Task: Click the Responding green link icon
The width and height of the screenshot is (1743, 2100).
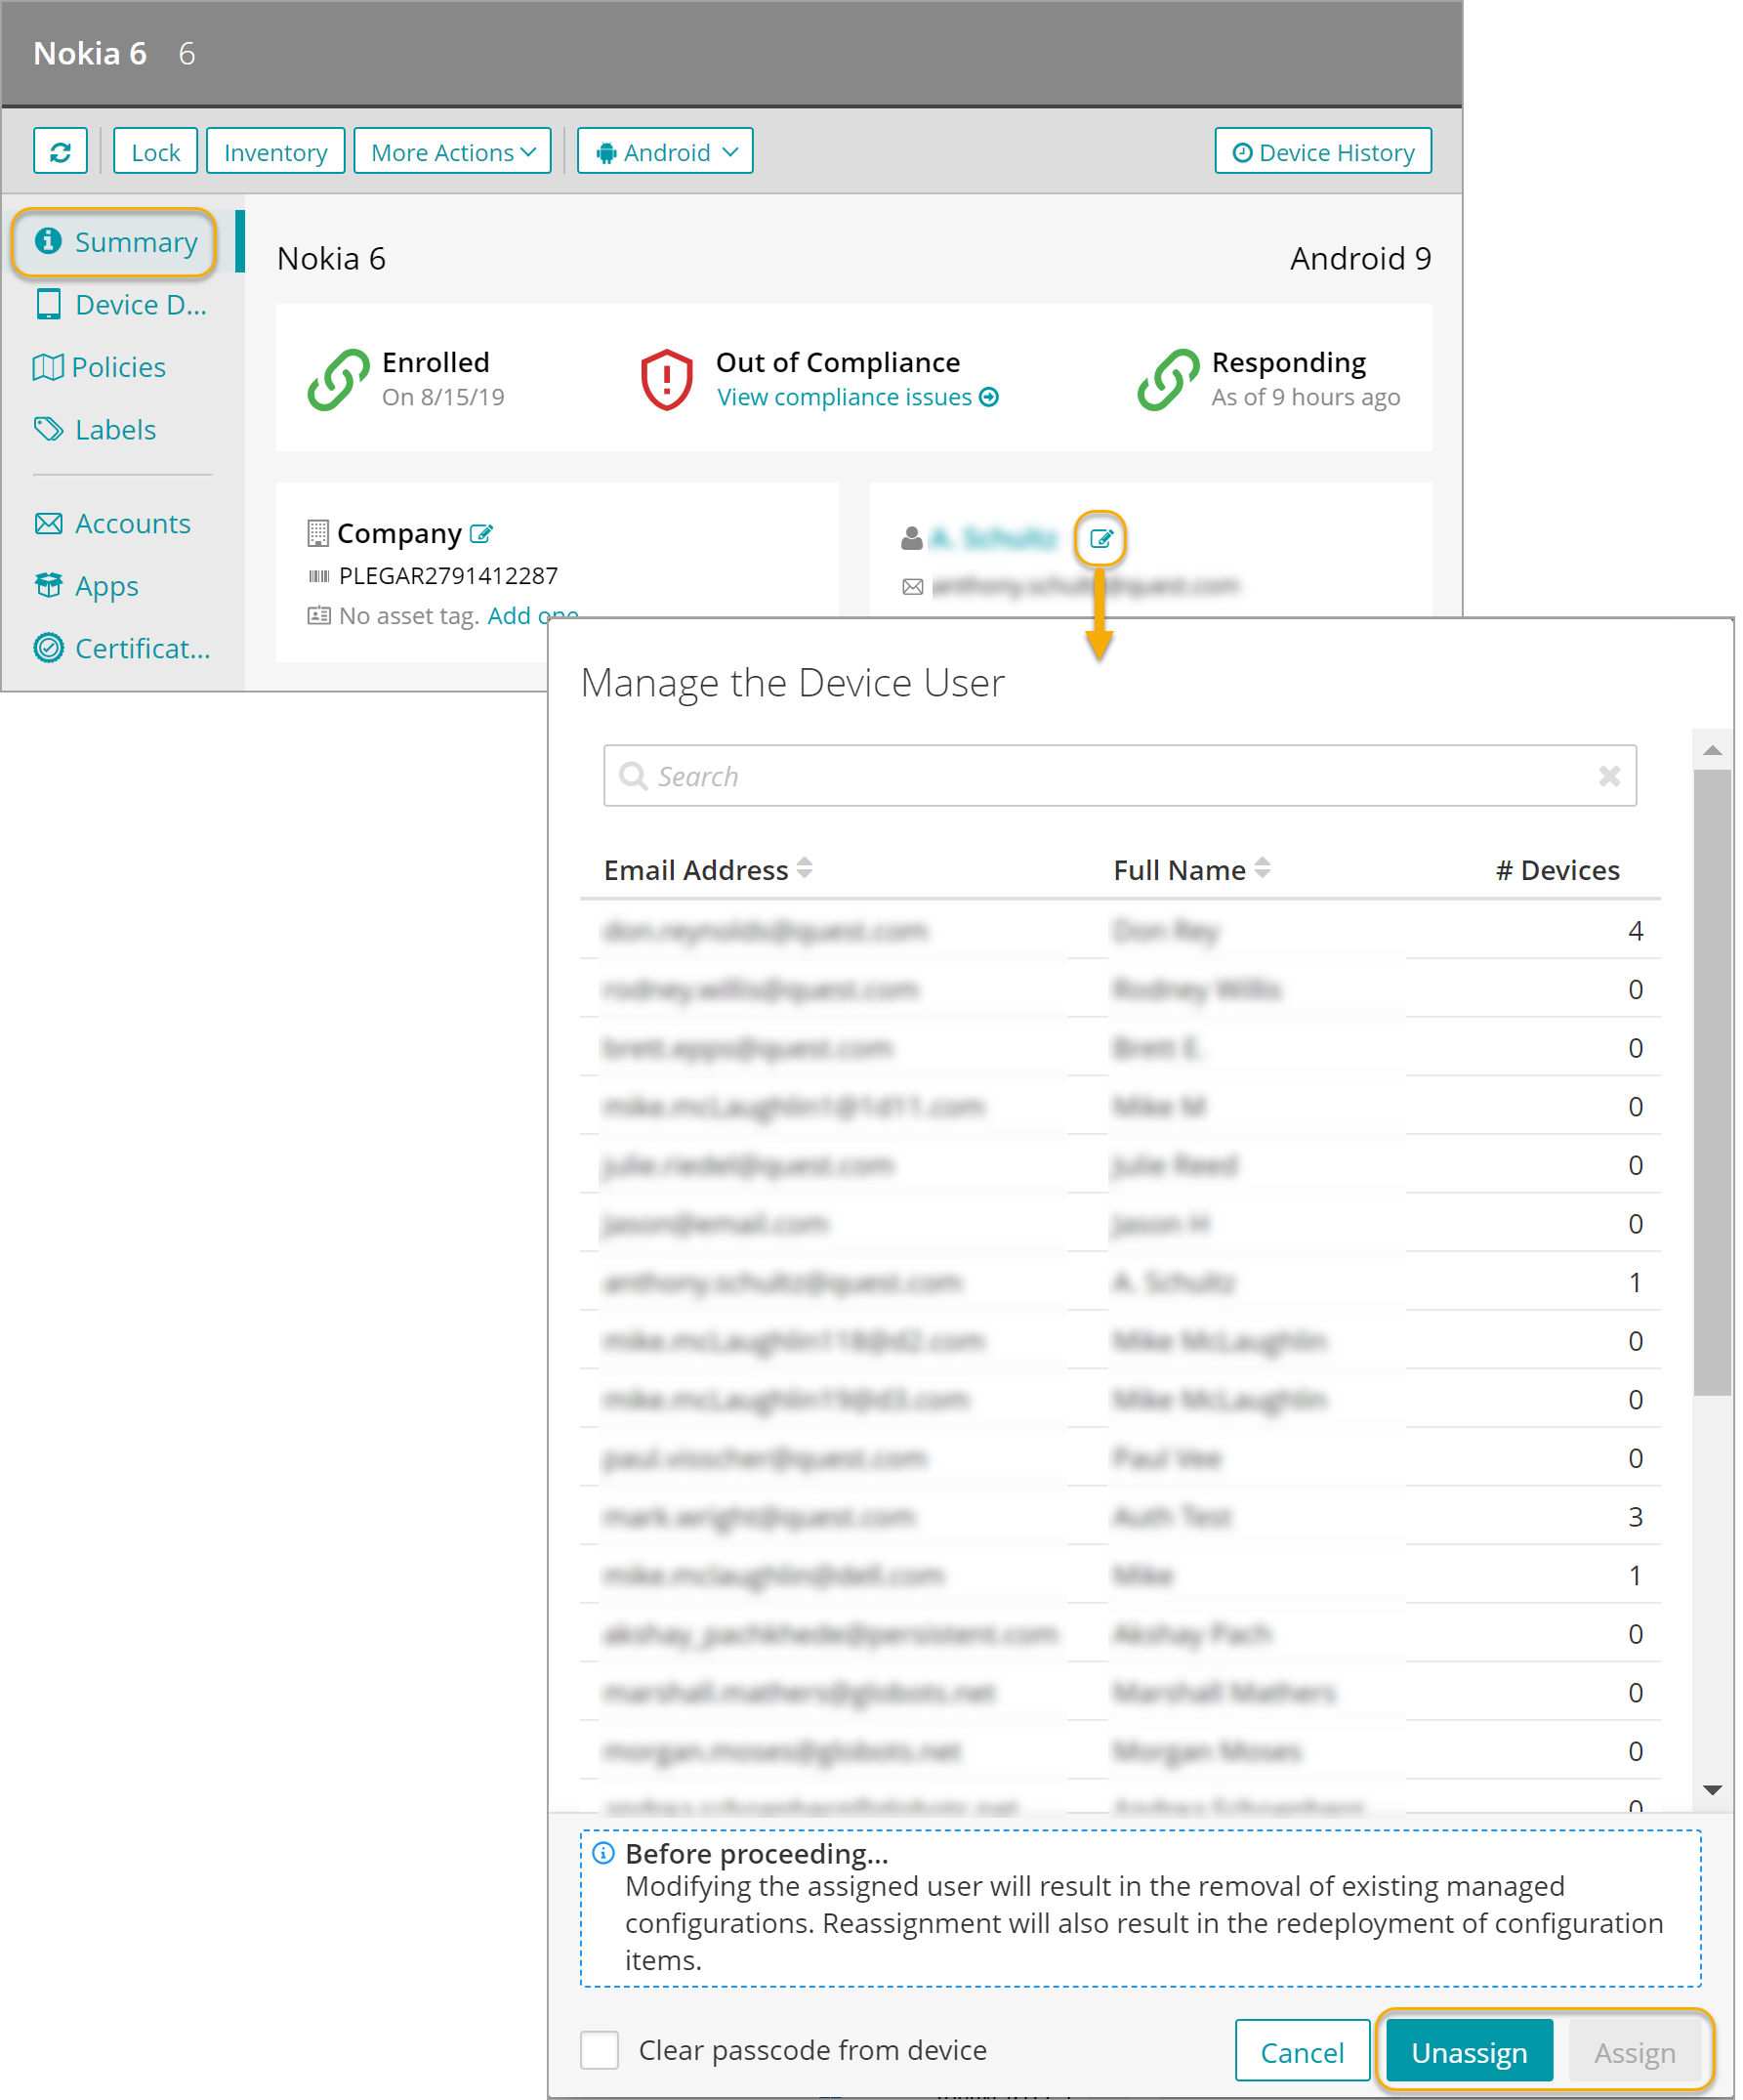Action: 1167,380
